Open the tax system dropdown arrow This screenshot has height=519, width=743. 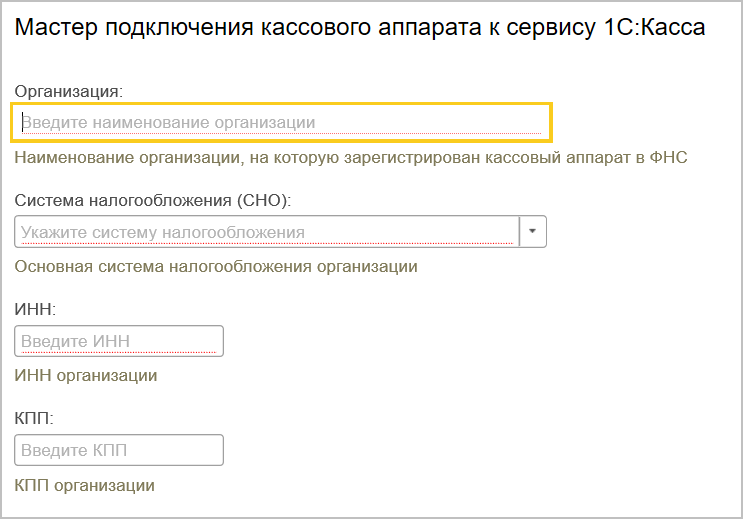pyautogui.click(x=533, y=232)
